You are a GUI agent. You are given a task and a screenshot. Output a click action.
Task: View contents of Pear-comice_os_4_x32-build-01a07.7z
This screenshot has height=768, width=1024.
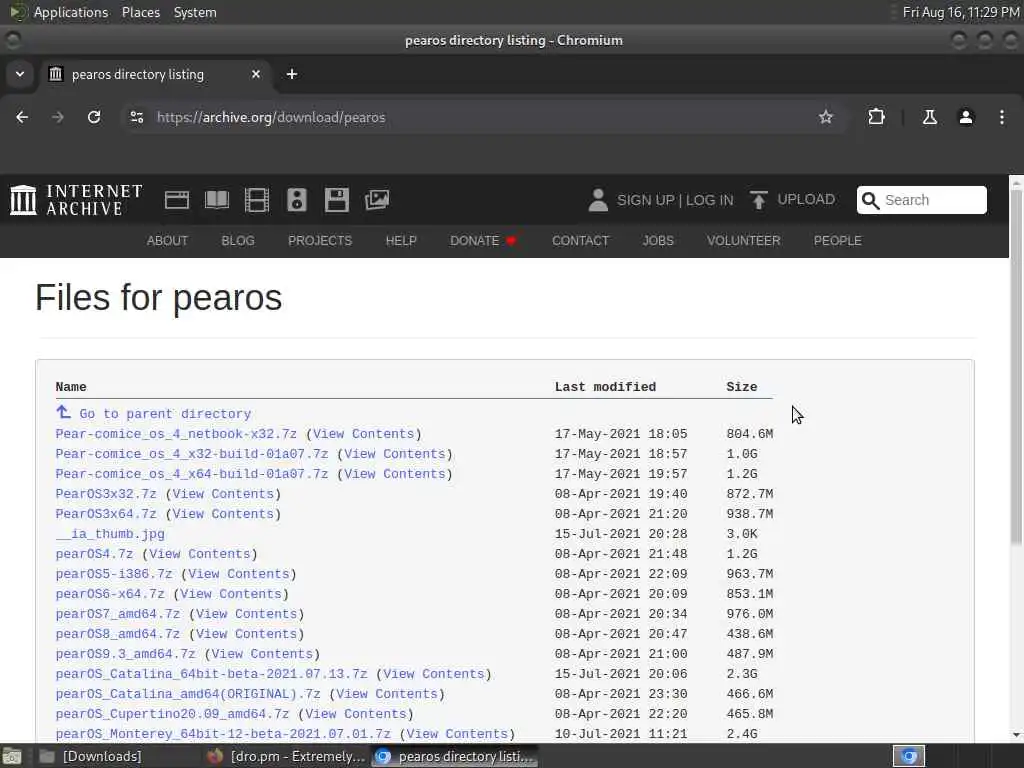click(x=394, y=454)
